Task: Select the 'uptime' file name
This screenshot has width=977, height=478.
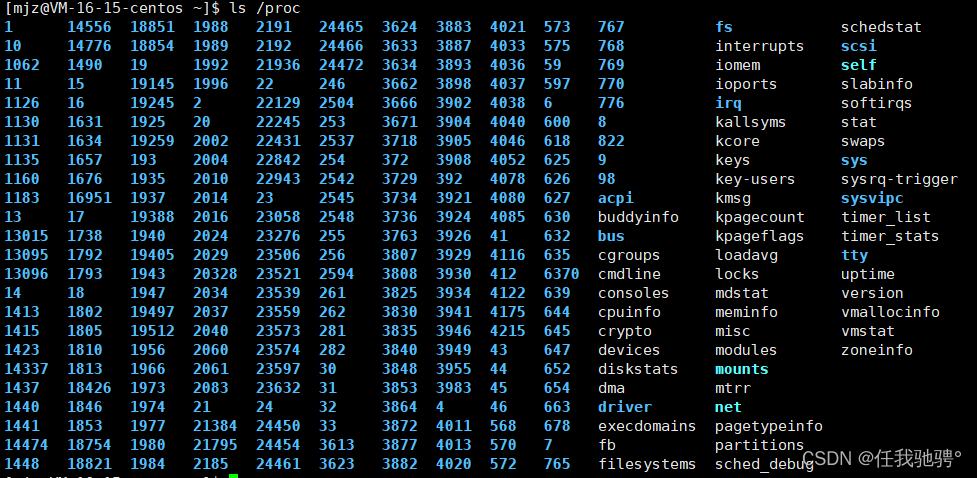Action: pyautogui.click(x=868, y=274)
